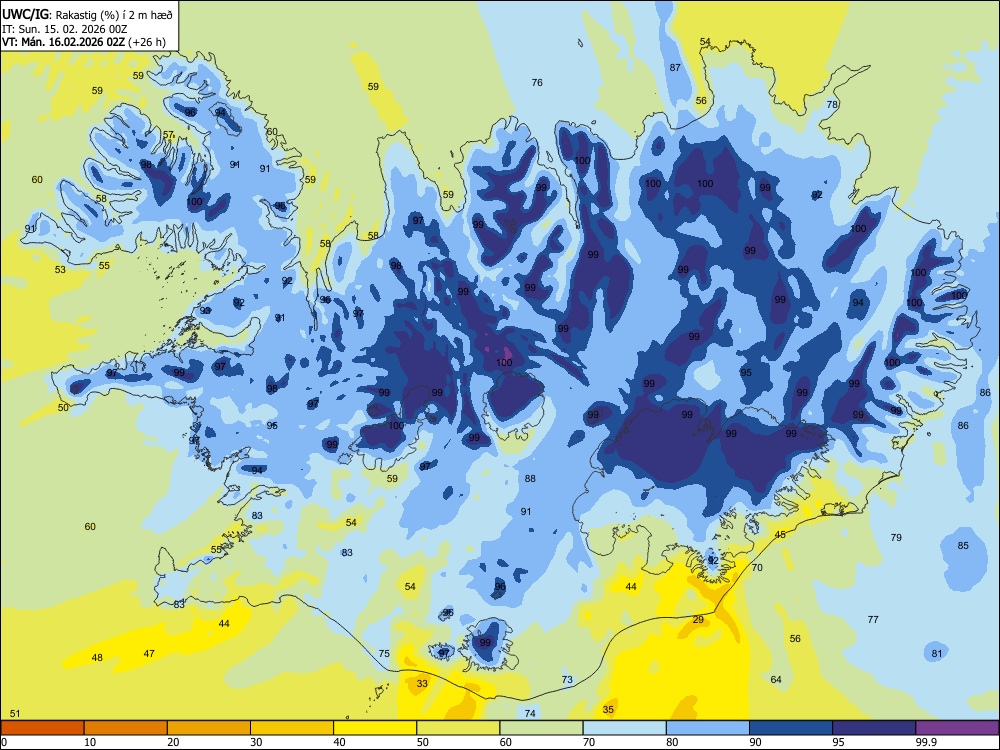This screenshot has height=750, width=1000.
Task: Click the humidity value '87' on the map
Action: tap(675, 67)
